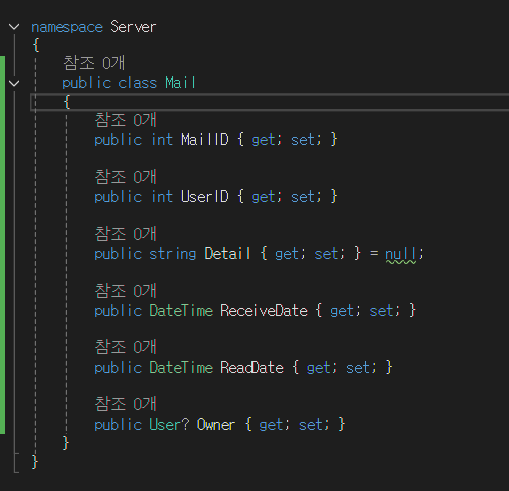Select the Mail class name

coord(180,83)
